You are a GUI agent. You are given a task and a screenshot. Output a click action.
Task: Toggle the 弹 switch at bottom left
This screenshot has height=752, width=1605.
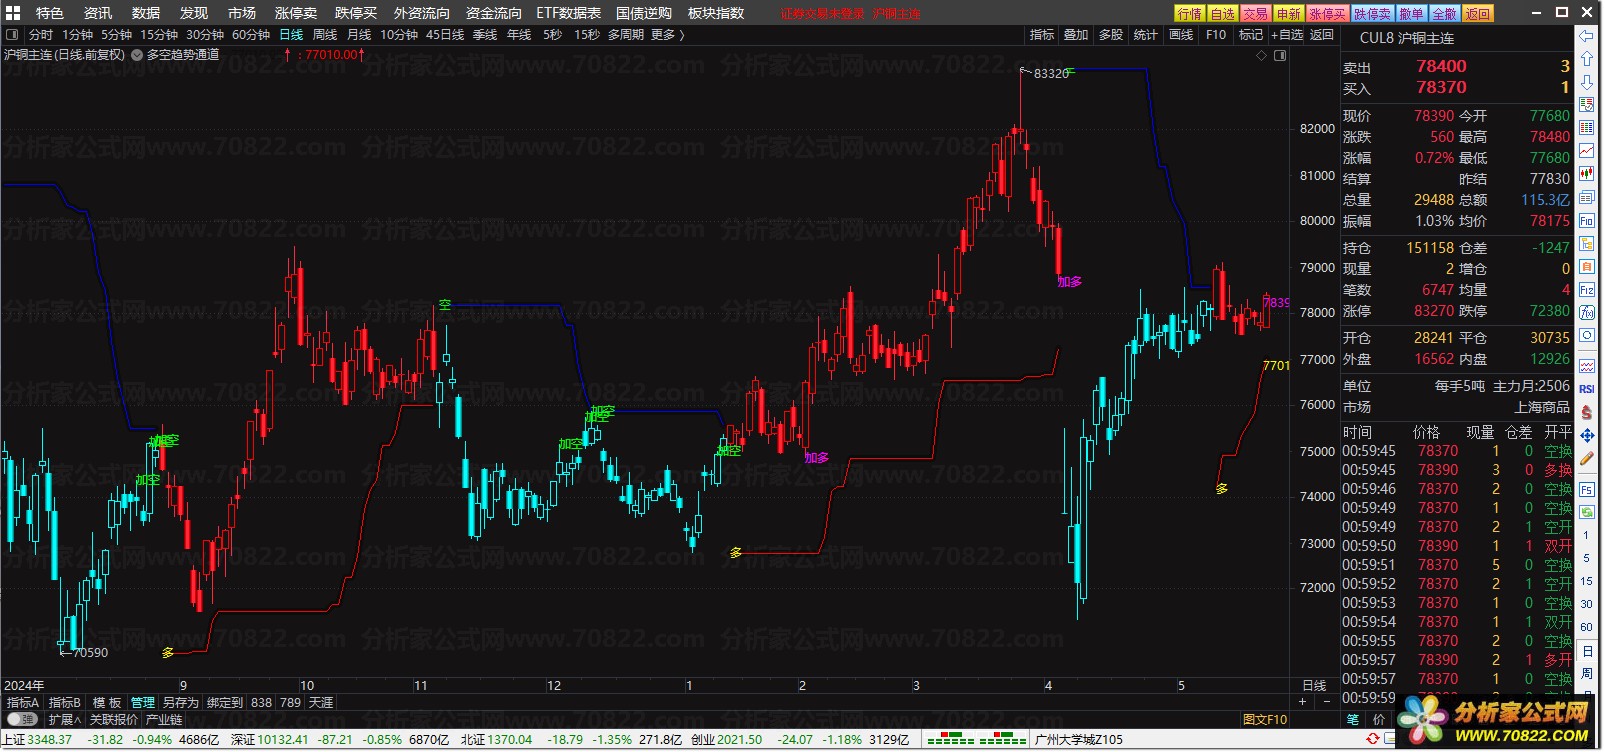click(20, 719)
